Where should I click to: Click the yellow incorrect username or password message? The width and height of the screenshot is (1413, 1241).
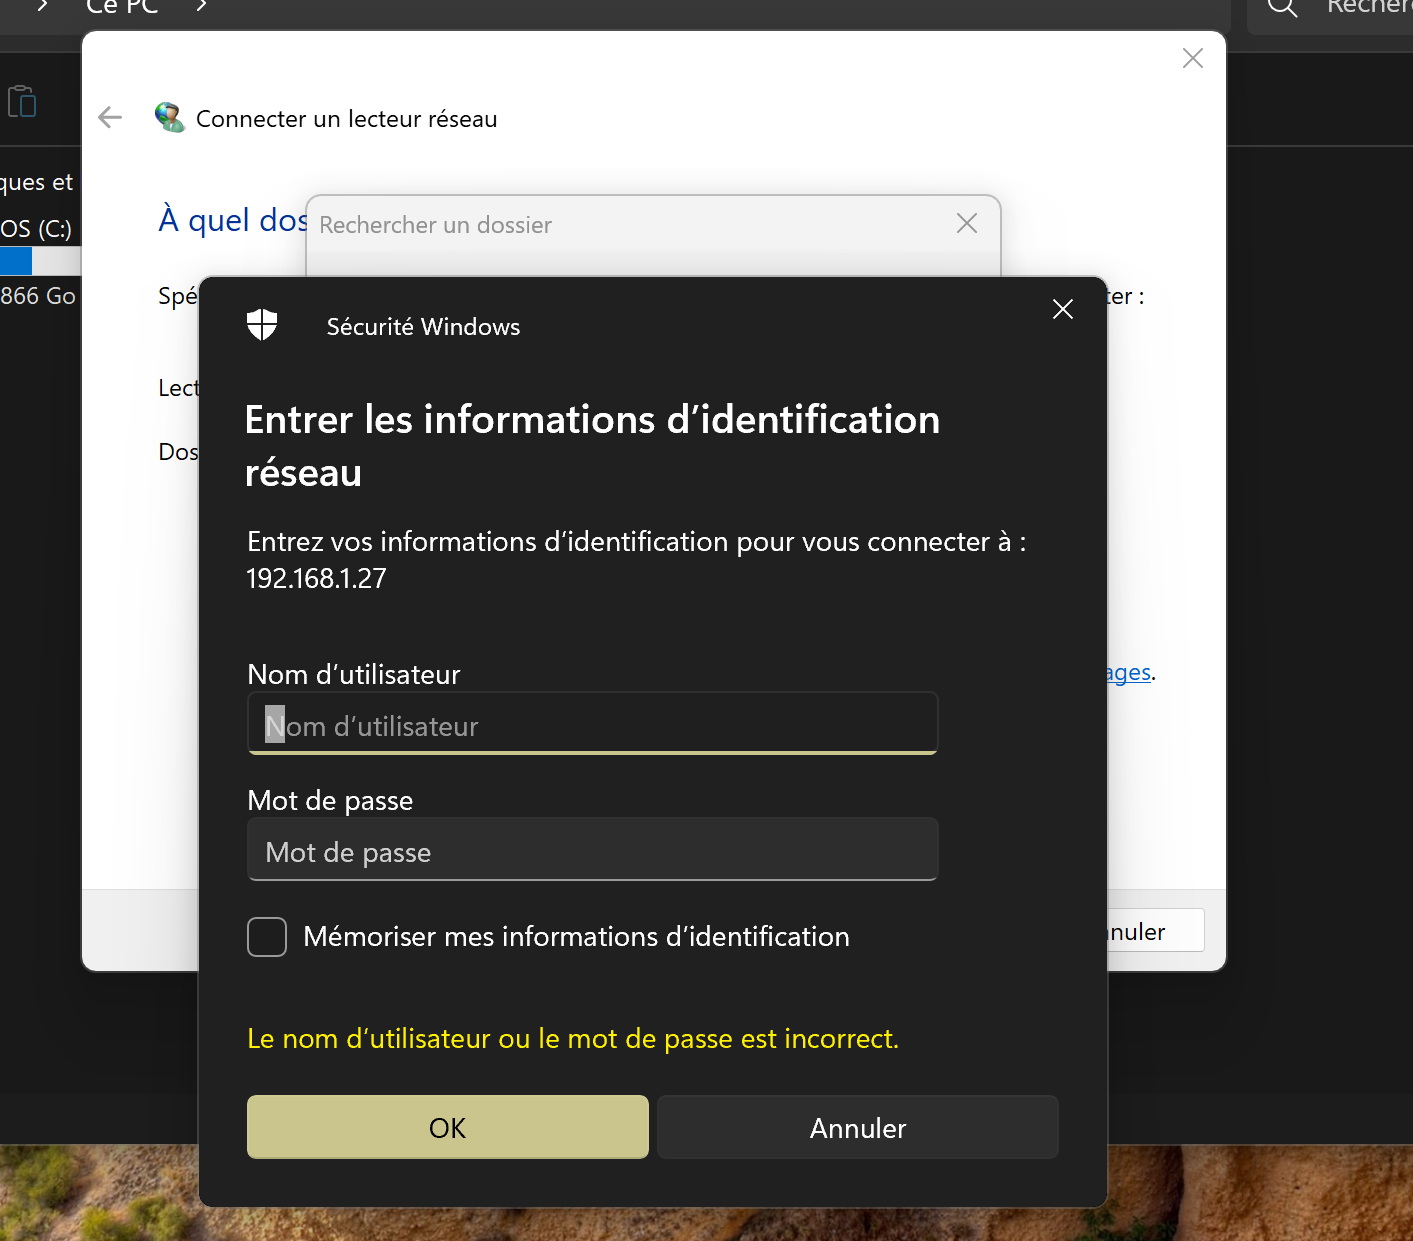coord(573,1039)
